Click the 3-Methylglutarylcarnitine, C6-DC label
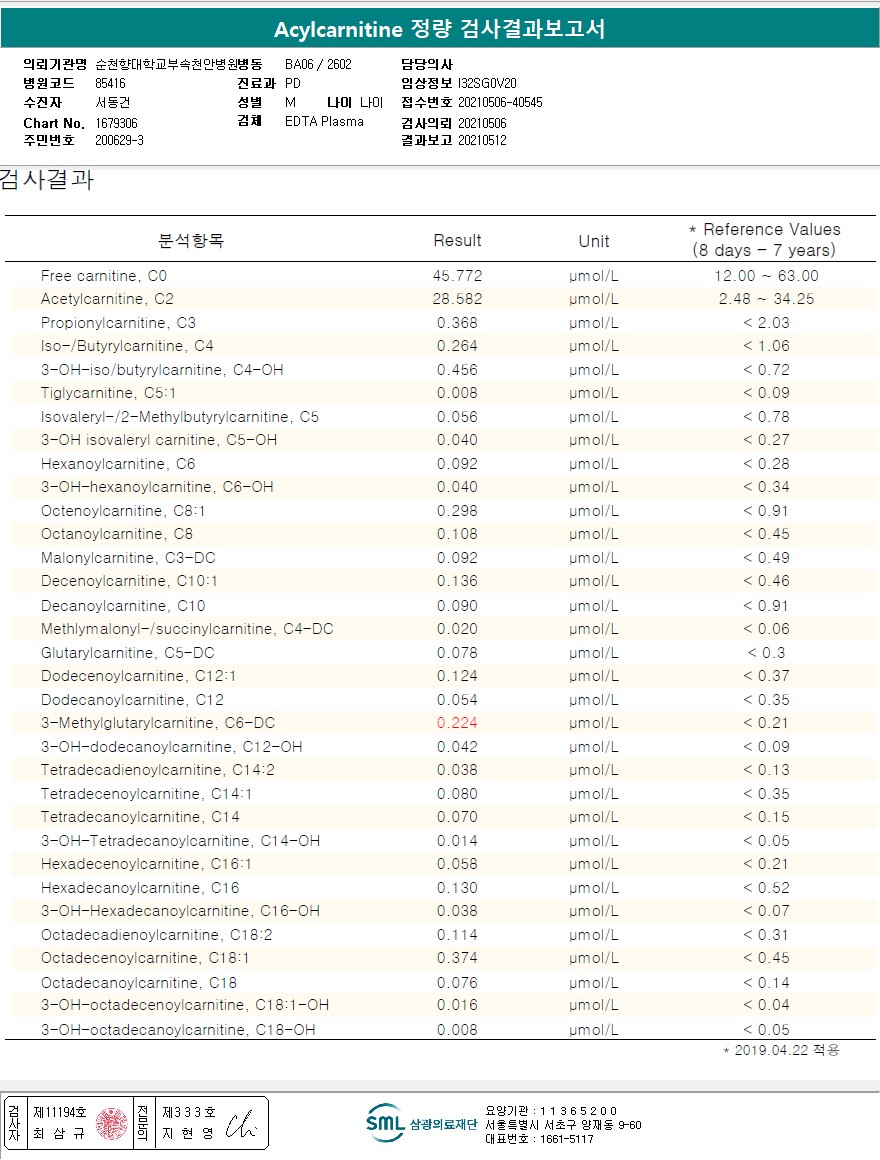 [158, 723]
